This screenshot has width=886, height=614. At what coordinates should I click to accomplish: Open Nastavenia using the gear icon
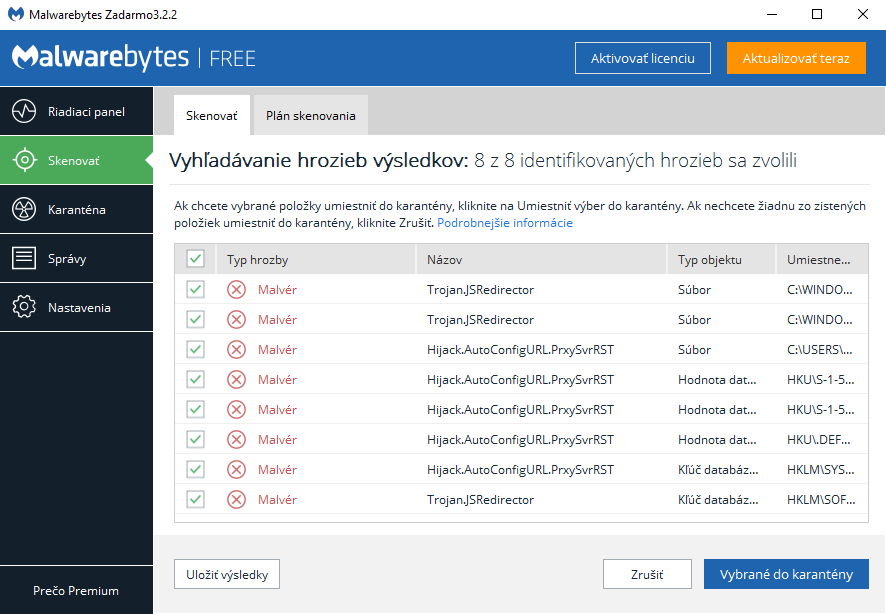[x=24, y=307]
